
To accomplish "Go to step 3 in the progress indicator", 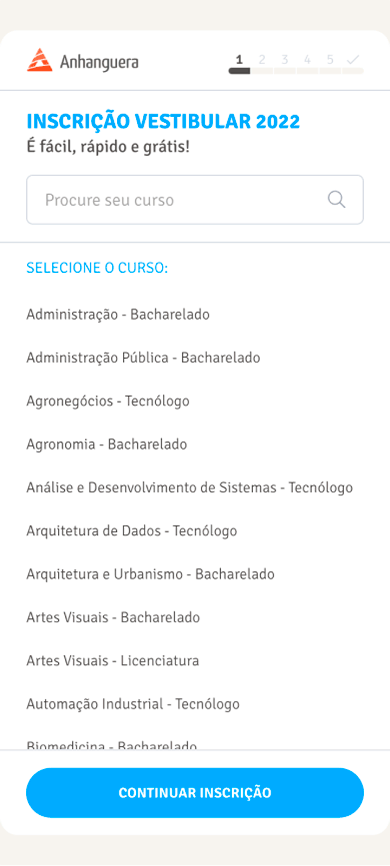I will coord(284,60).
